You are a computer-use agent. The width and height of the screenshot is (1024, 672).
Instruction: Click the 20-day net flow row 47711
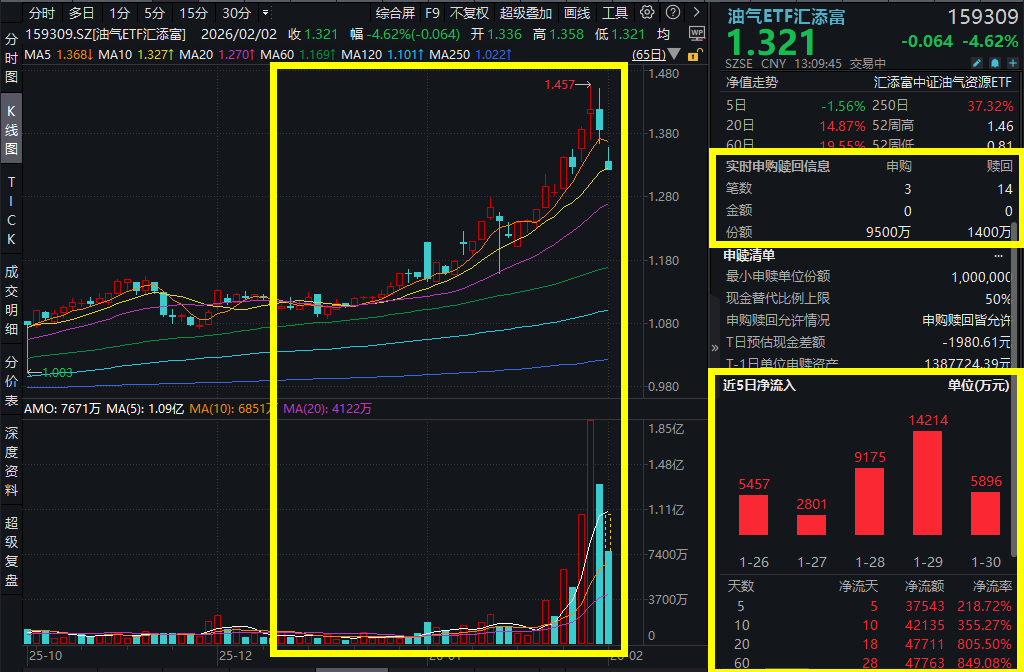869,645
